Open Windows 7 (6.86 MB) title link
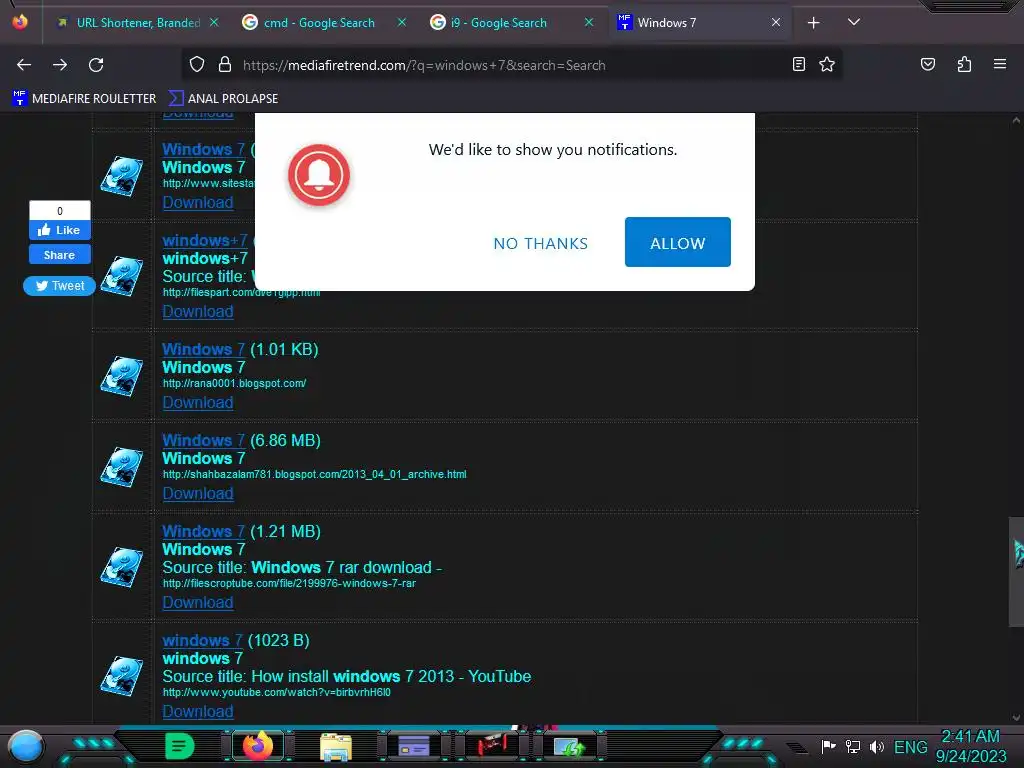Screen dimensions: 1024x768 click(x=203, y=440)
